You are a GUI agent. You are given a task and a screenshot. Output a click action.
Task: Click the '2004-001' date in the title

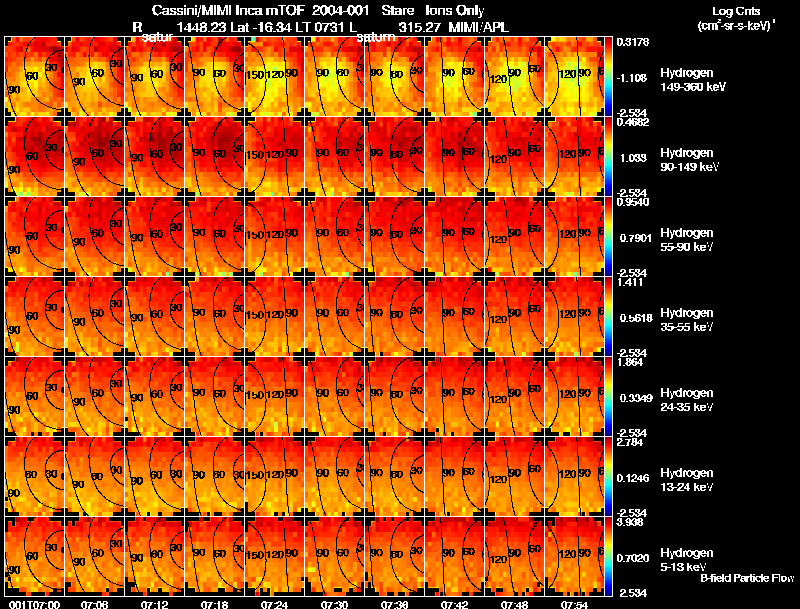coord(341,10)
